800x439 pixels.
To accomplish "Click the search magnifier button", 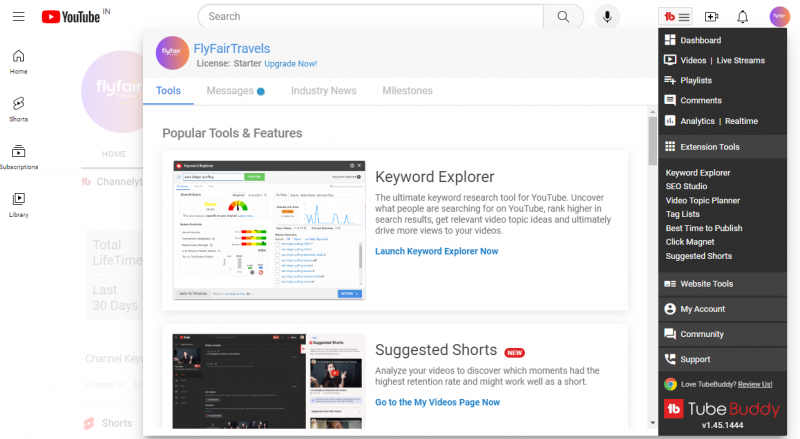I will (x=564, y=17).
